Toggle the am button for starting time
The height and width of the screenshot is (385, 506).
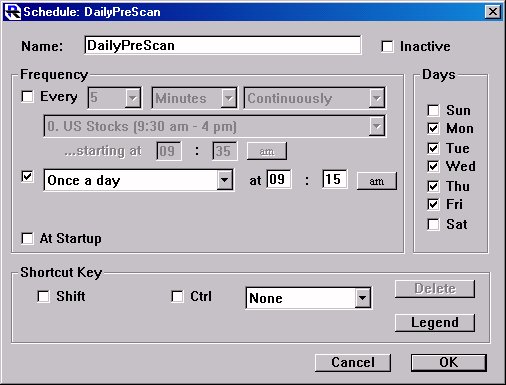tap(267, 151)
